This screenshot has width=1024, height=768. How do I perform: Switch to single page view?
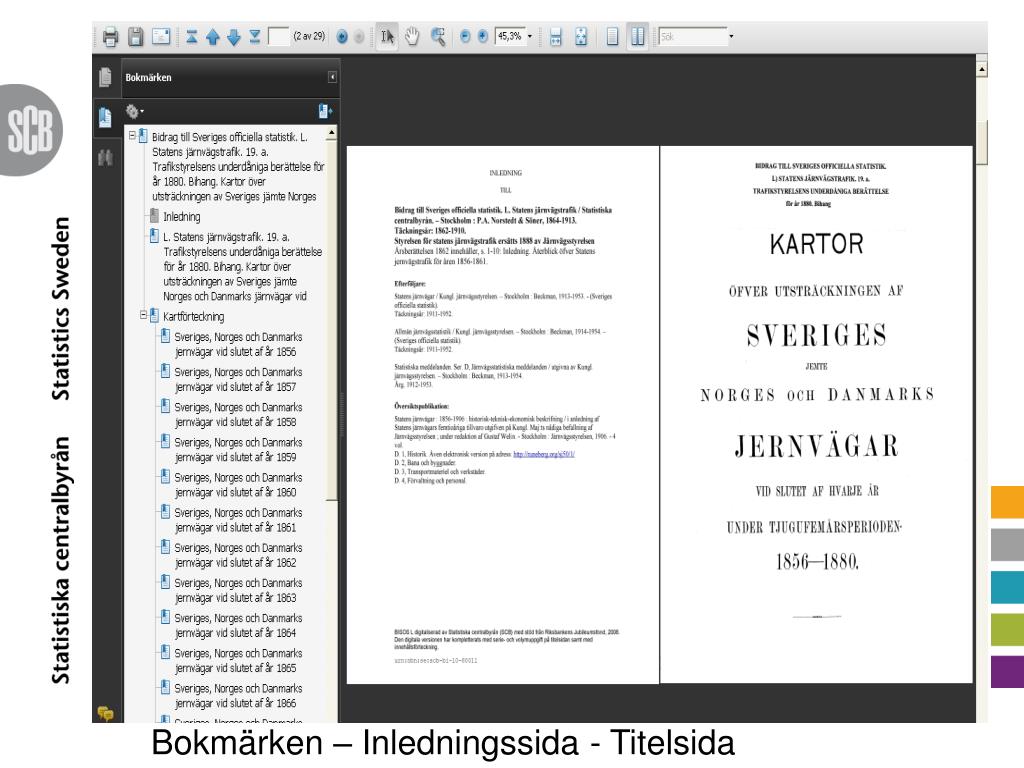[612, 37]
